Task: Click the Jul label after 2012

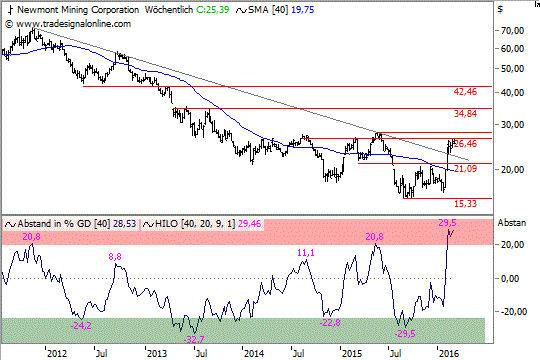Action: click(x=102, y=353)
